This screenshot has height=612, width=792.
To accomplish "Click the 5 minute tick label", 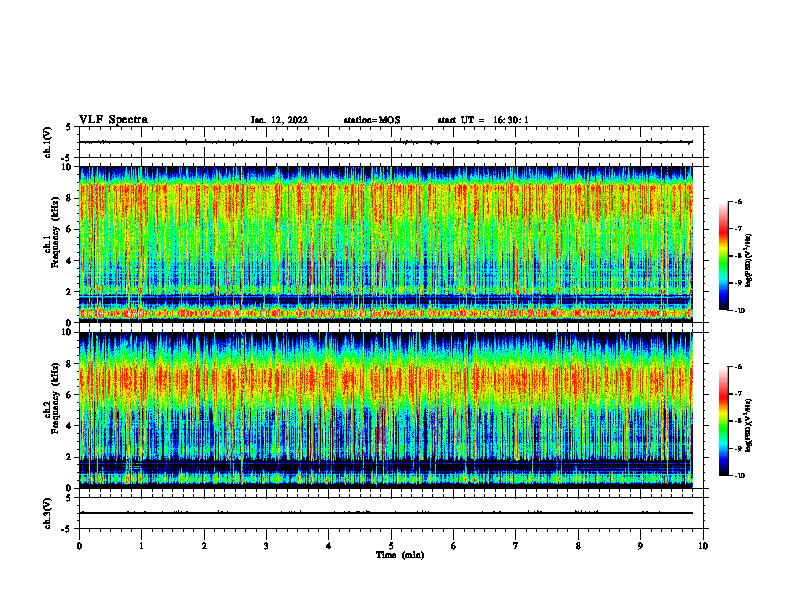I will [x=391, y=546].
